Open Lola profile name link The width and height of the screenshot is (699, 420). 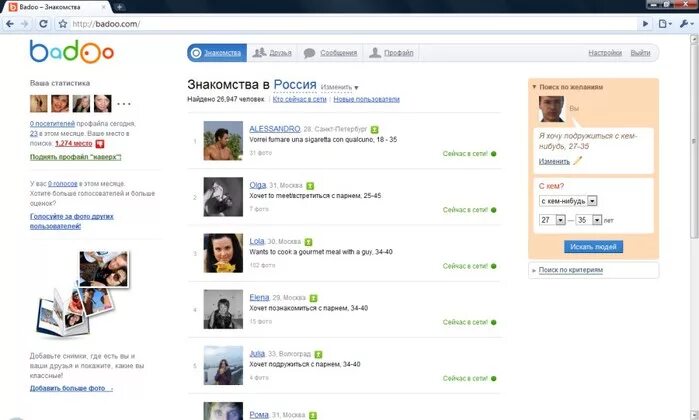(257, 241)
